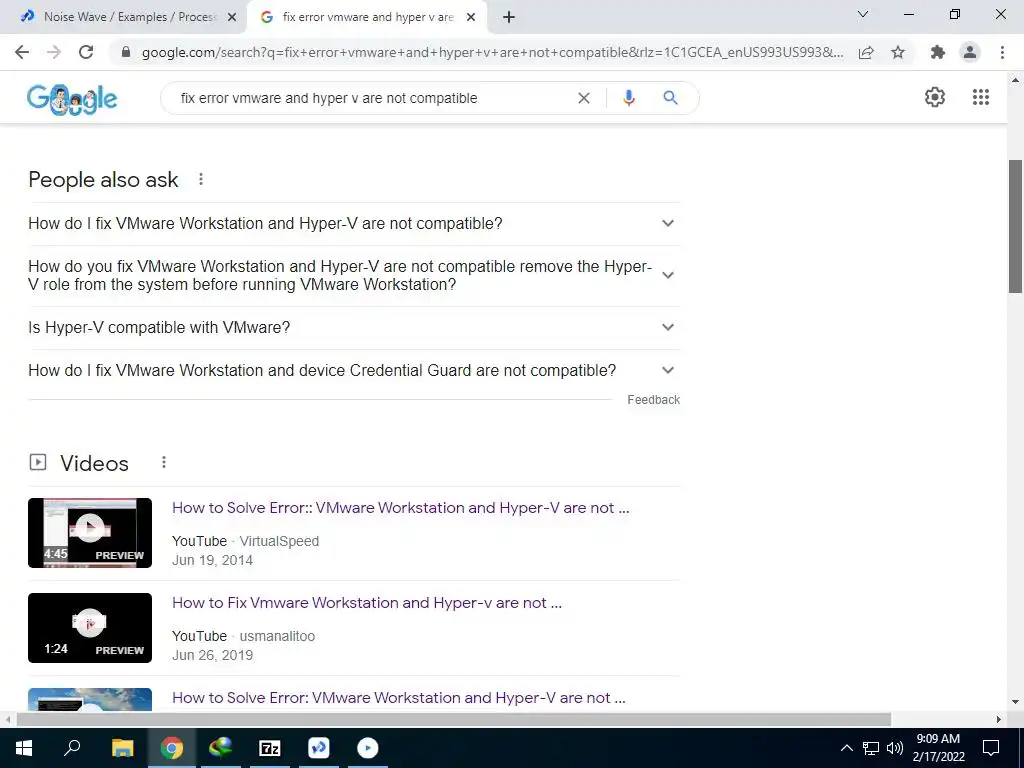Screen dimensions: 1024x768
Task: Expand 'remove the Hyper-V role' question
Action: pos(354,276)
